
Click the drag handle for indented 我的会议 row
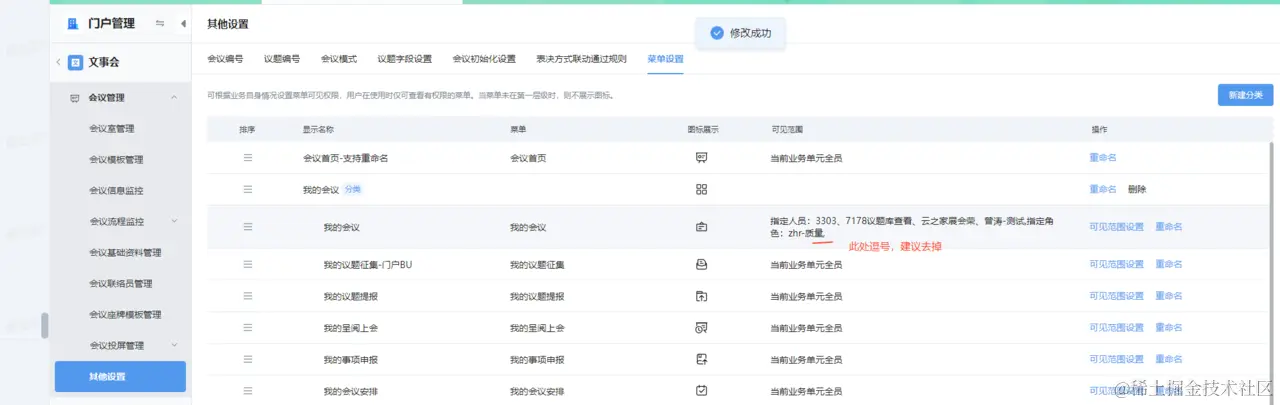click(x=248, y=227)
